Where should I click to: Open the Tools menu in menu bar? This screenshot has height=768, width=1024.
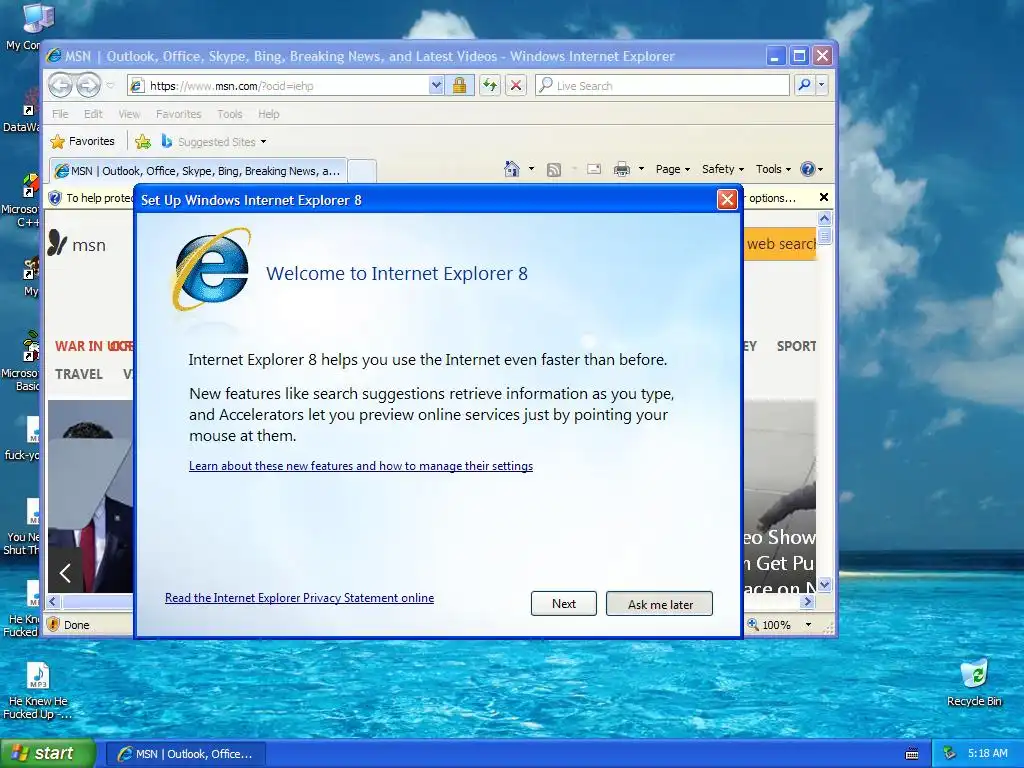point(230,114)
